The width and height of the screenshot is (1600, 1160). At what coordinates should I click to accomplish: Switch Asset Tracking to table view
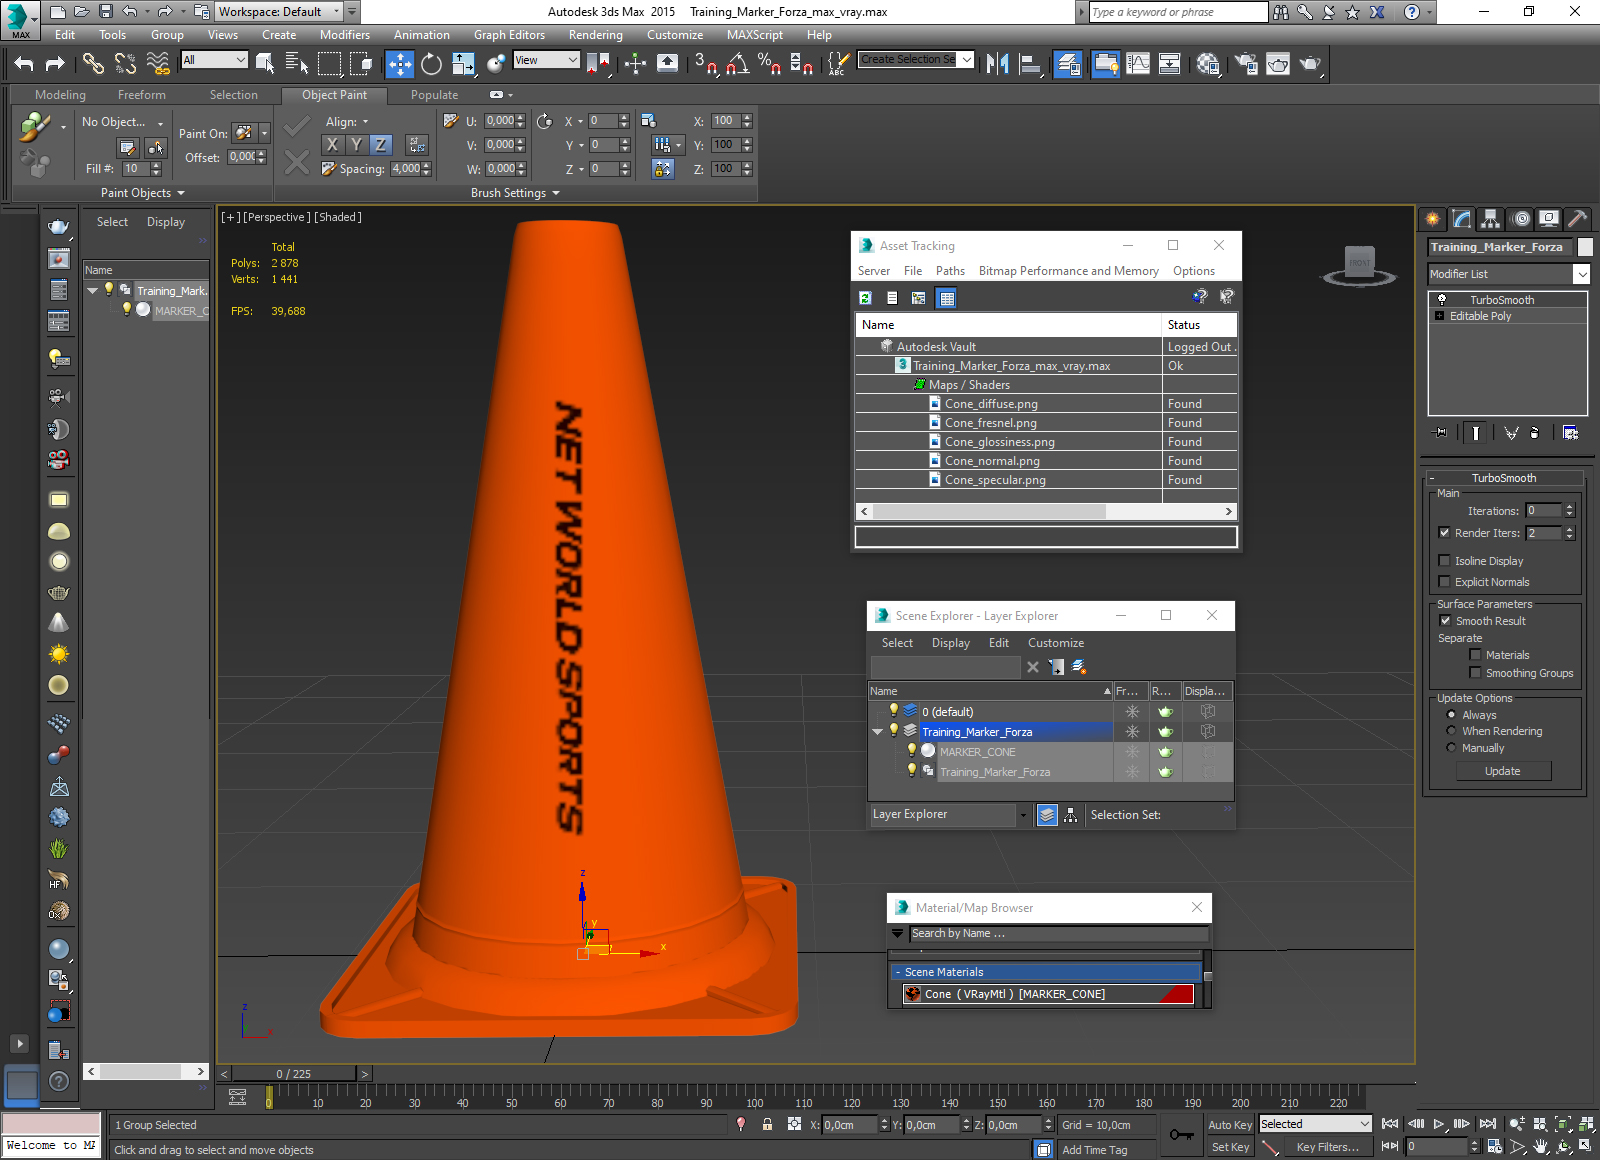[x=946, y=298]
